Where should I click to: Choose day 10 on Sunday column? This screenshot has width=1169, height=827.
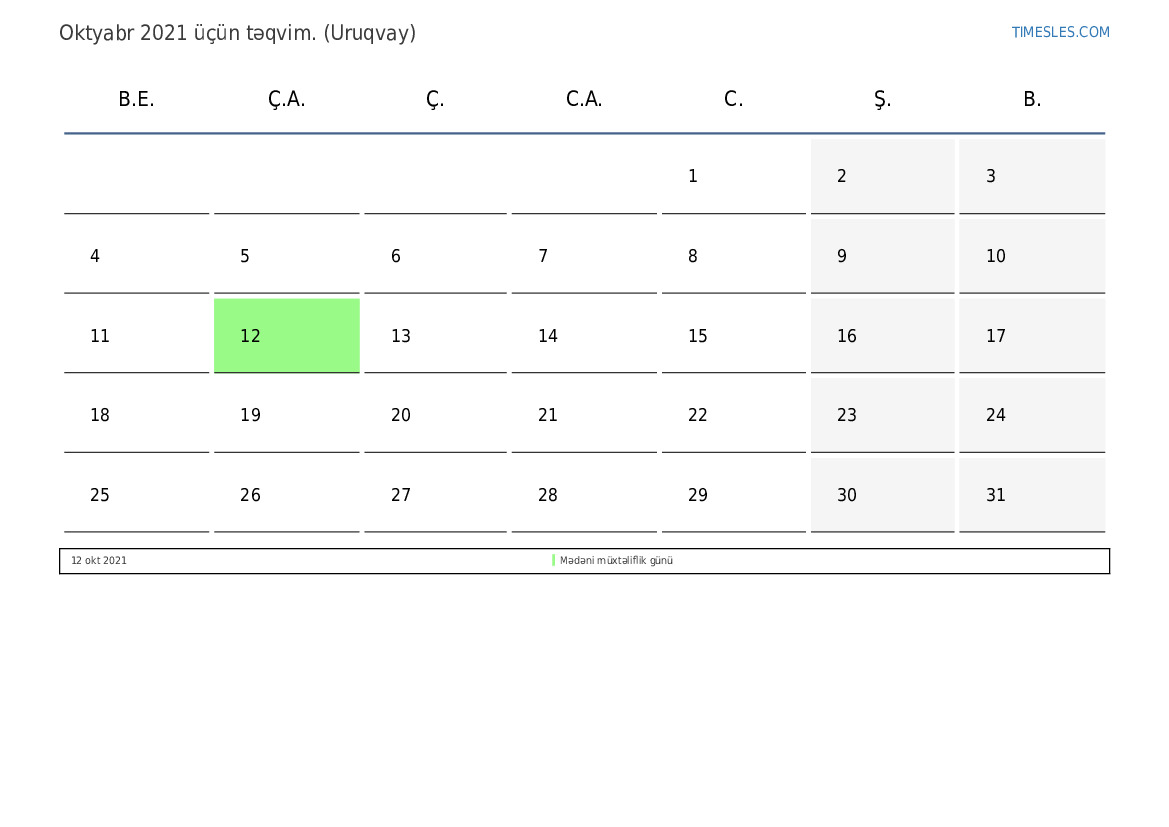[1032, 256]
